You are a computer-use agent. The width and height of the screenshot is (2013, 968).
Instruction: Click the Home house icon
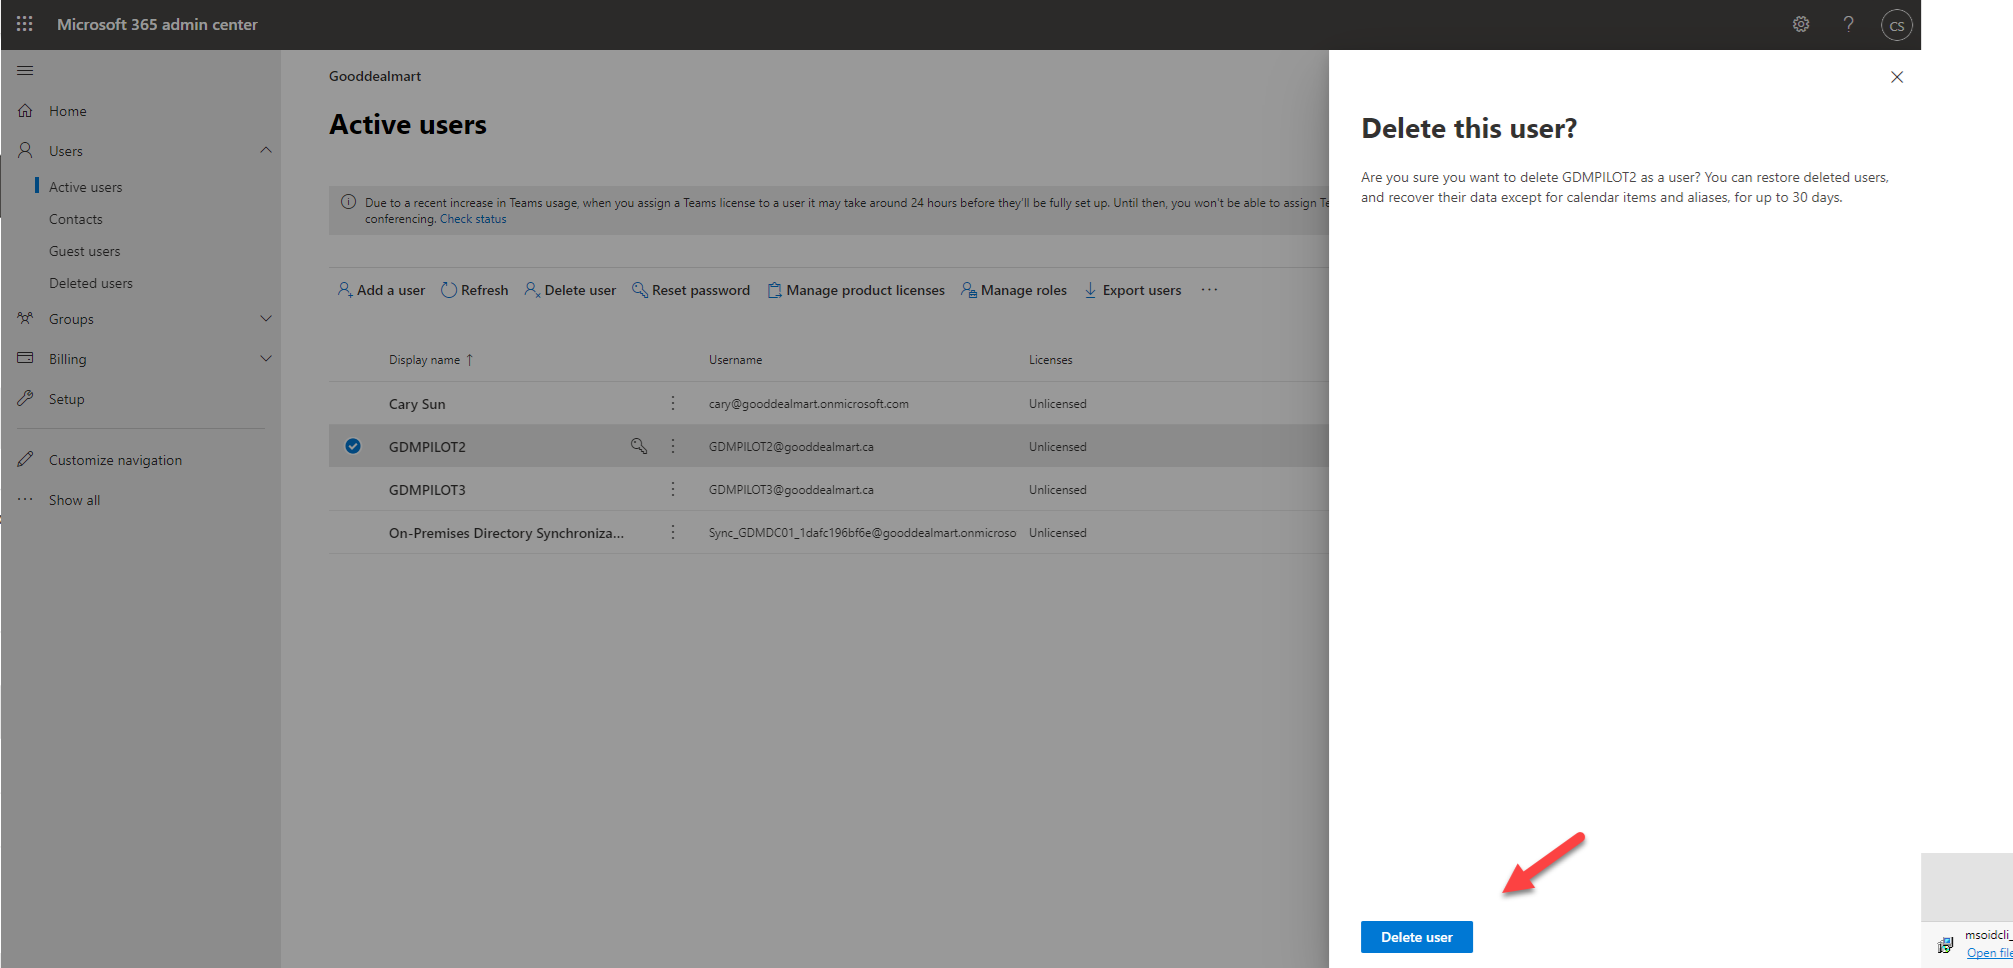[26, 111]
